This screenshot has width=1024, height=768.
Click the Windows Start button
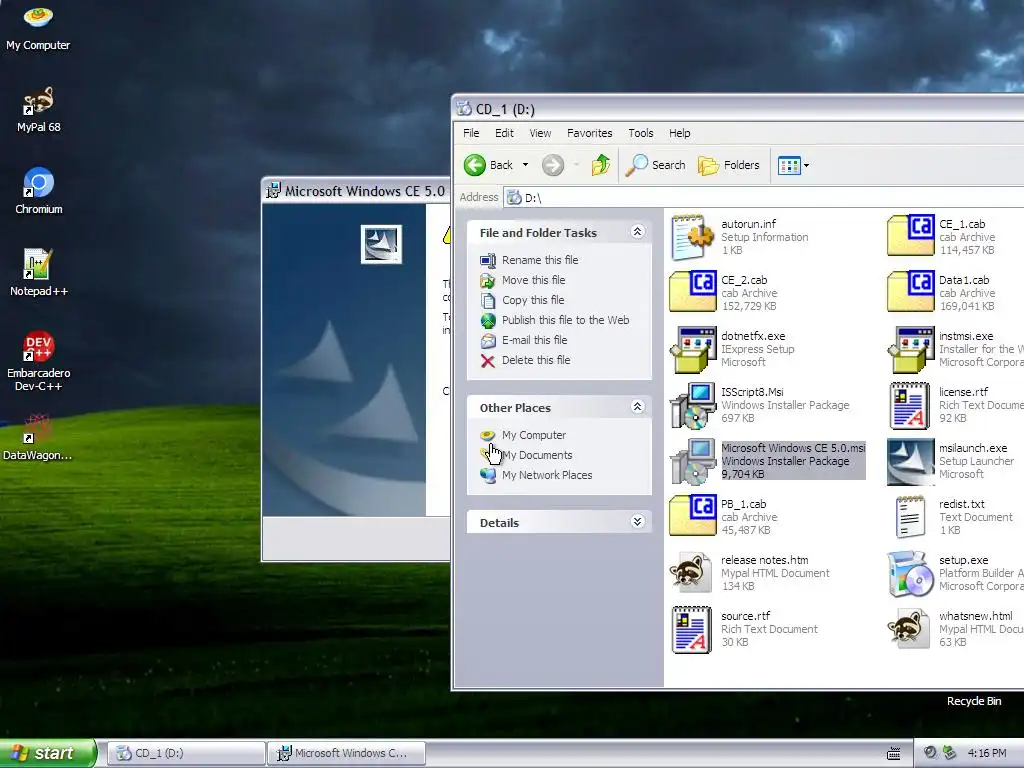(47, 753)
